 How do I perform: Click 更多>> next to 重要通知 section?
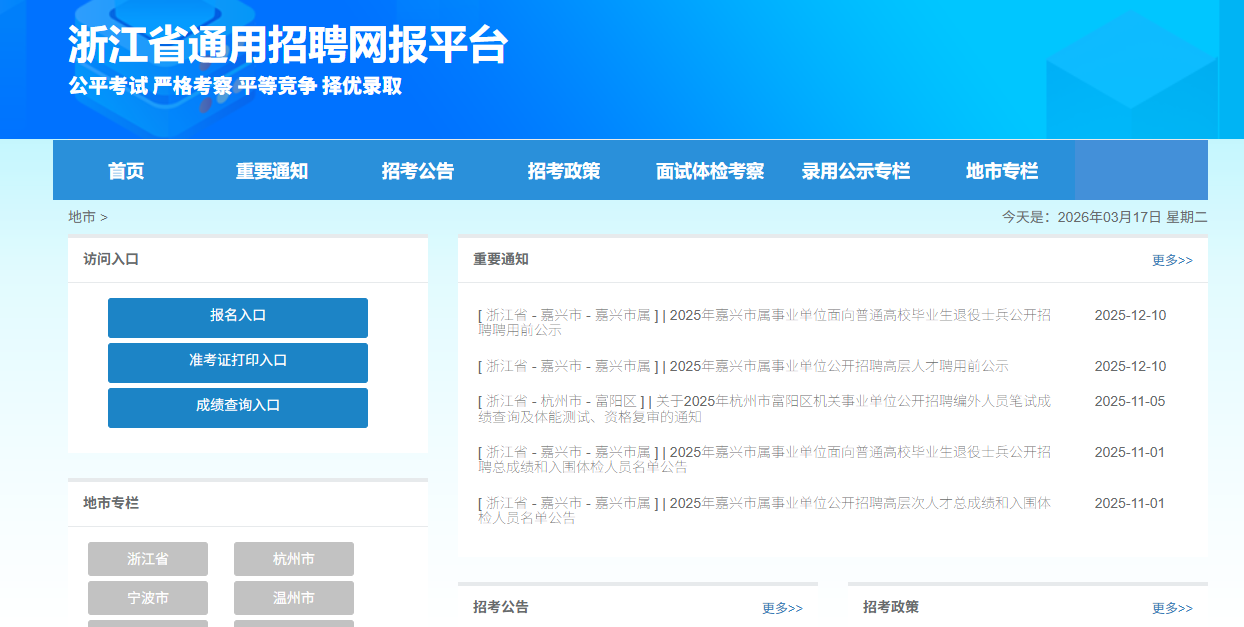(1170, 259)
